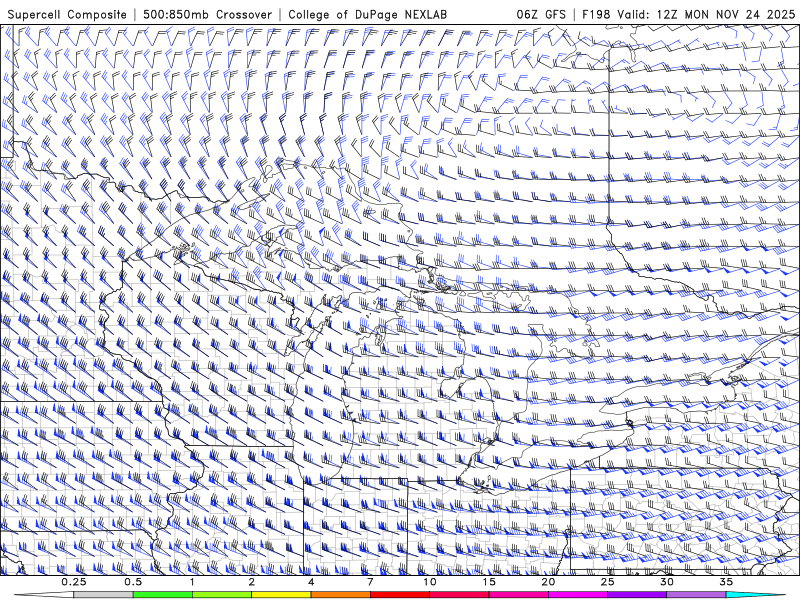The height and width of the screenshot is (600, 800).
Task: Click the cyan color bar tip after 35
Action: coord(756,595)
